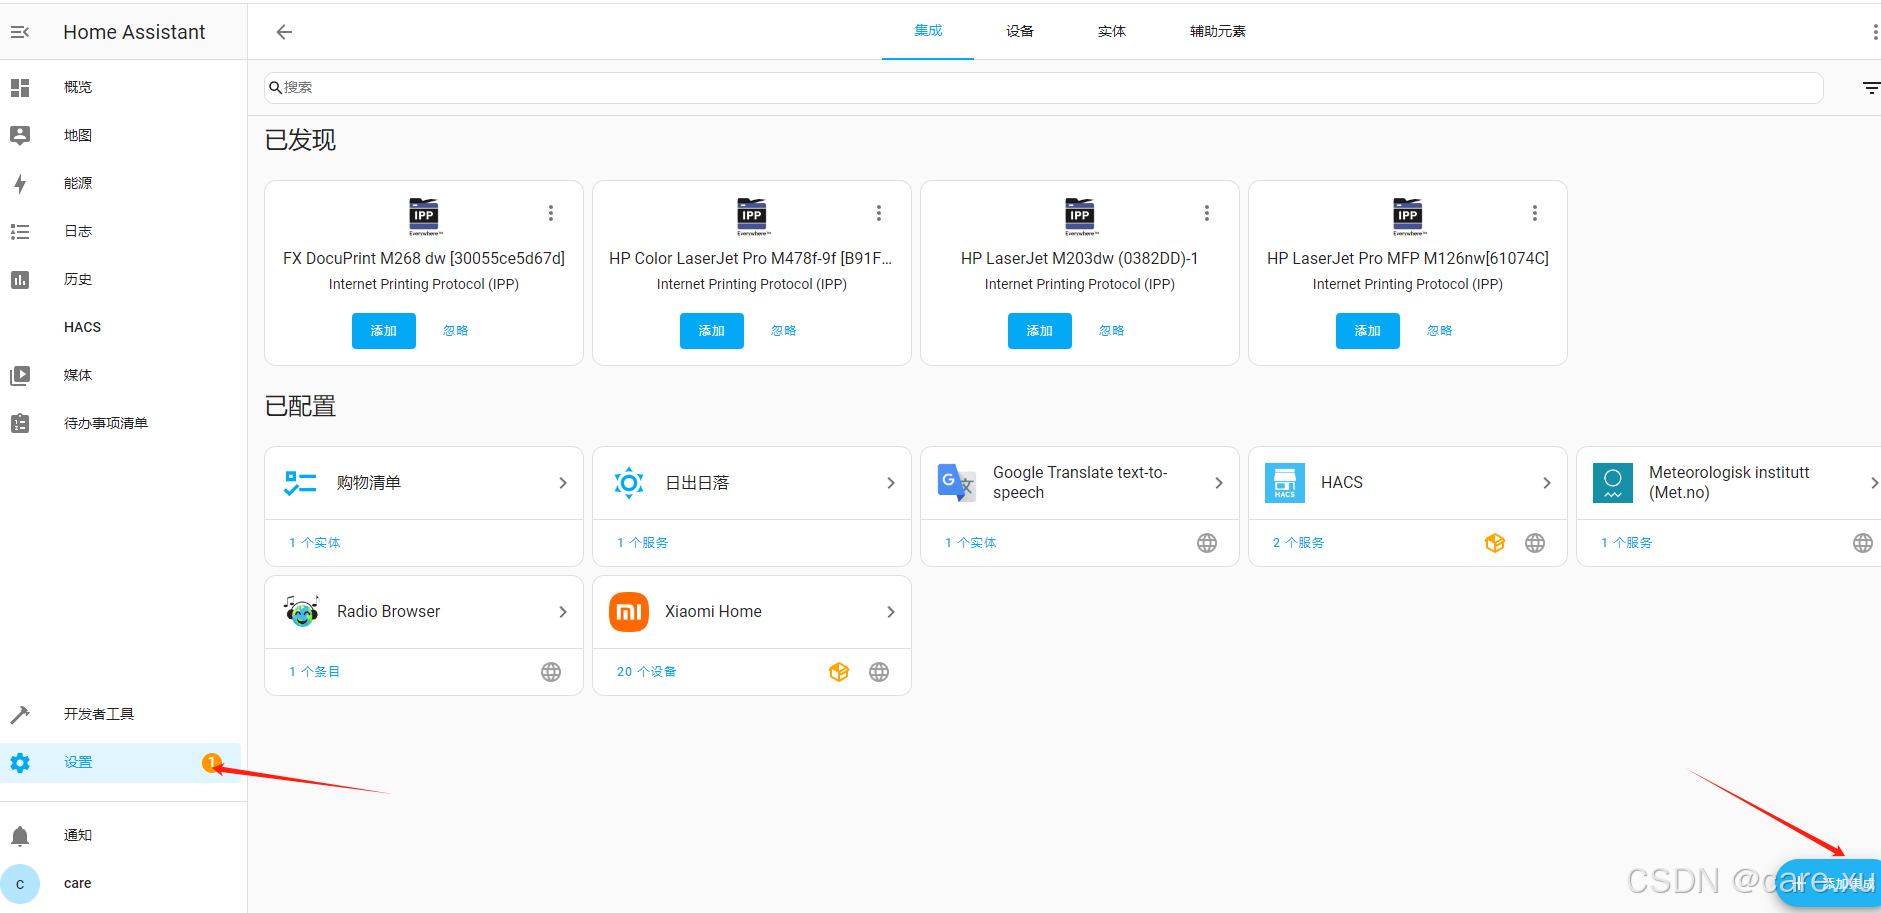
Task: Open the care user profile
Action: 120,883
